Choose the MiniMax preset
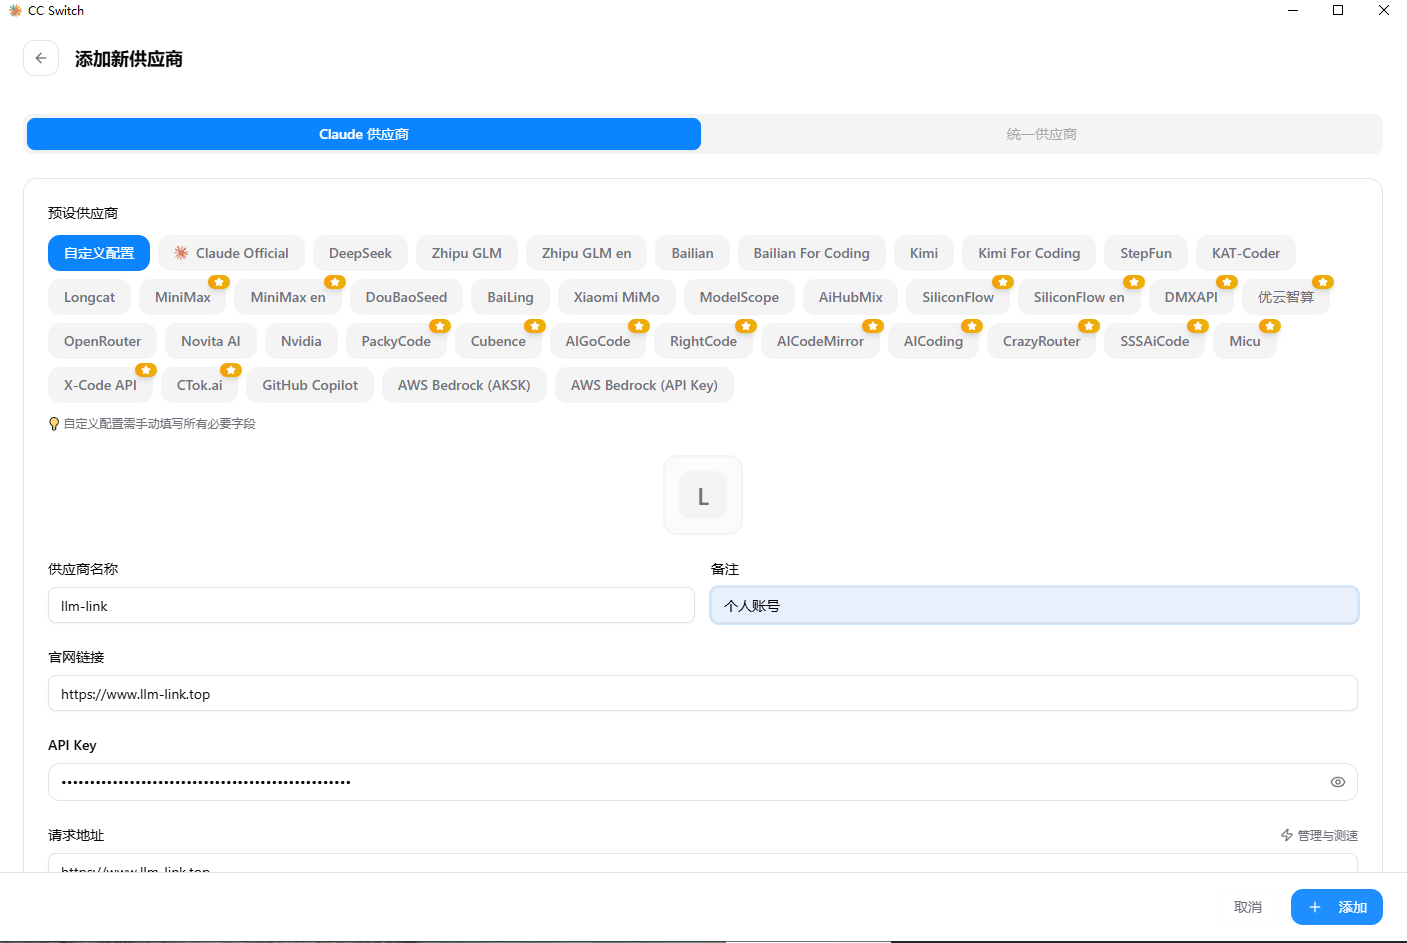This screenshot has width=1407, height=943. [183, 297]
